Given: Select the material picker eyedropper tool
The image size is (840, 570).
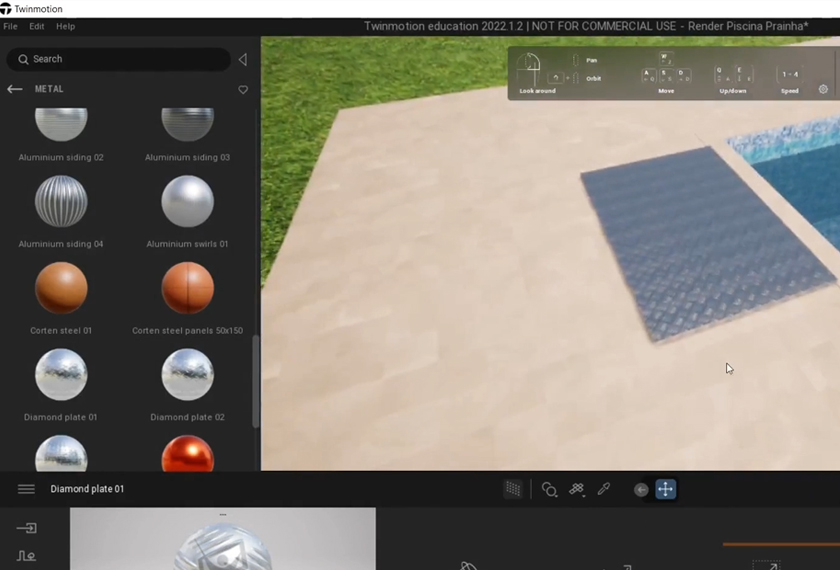Looking at the screenshot, I should 604,489.
